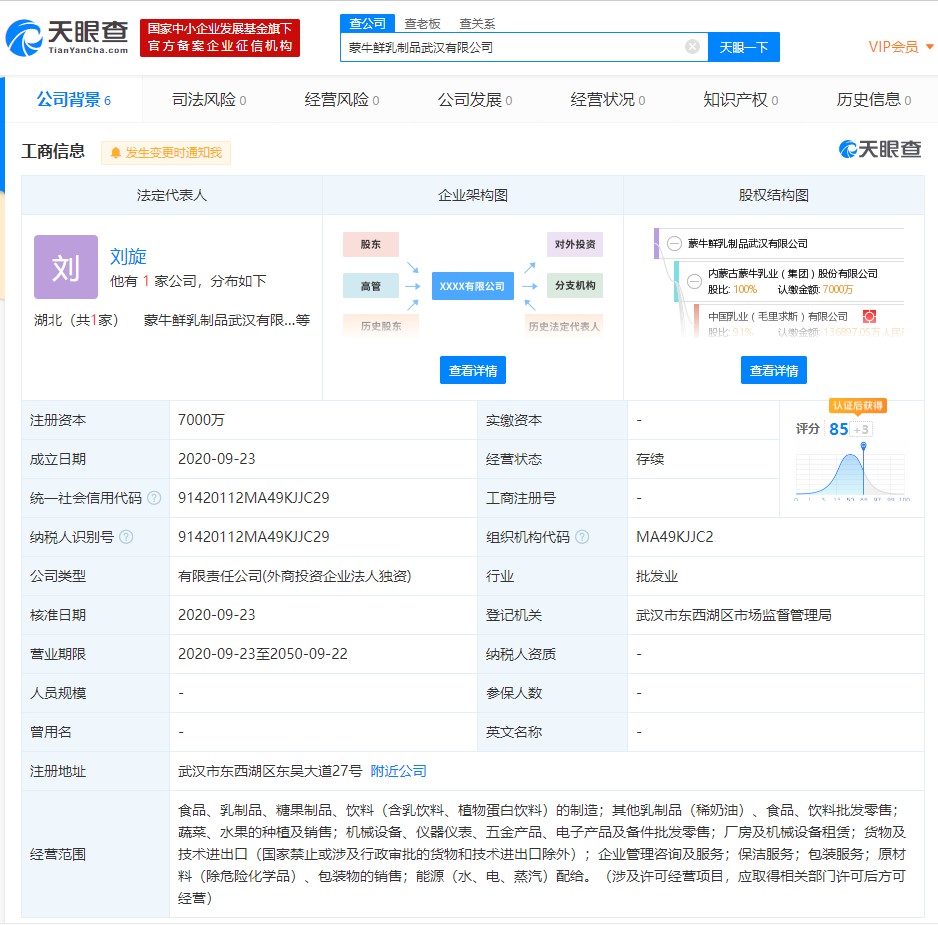Click the 历史法定代表人 box in diagram
938x925 pixels.
[x=564, y=325]
